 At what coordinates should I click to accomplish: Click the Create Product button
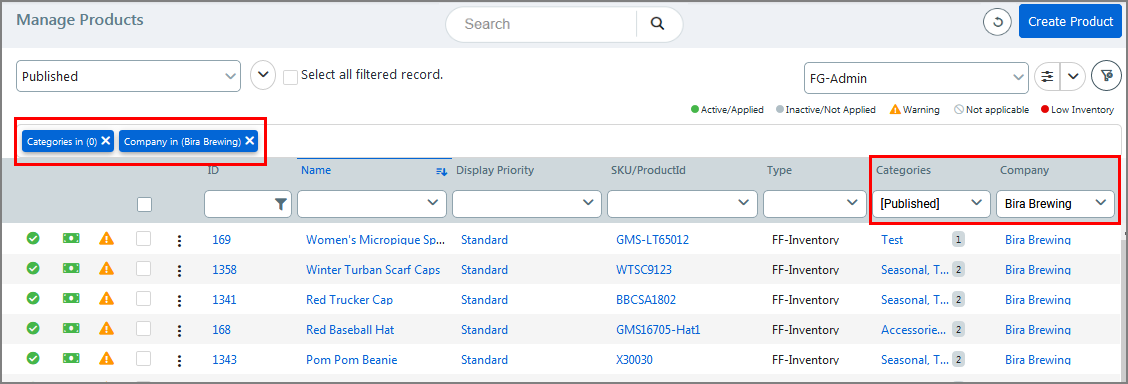pos(1070,22)
